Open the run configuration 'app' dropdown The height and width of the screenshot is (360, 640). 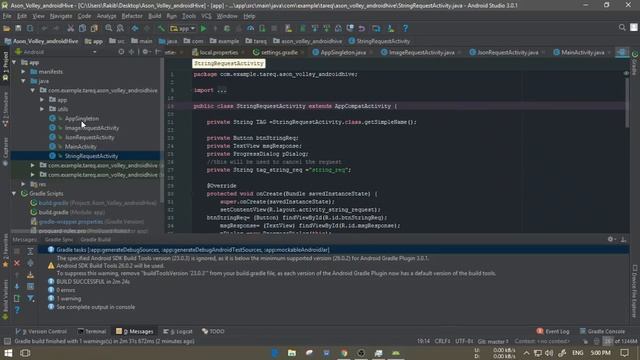pos(183,29)
